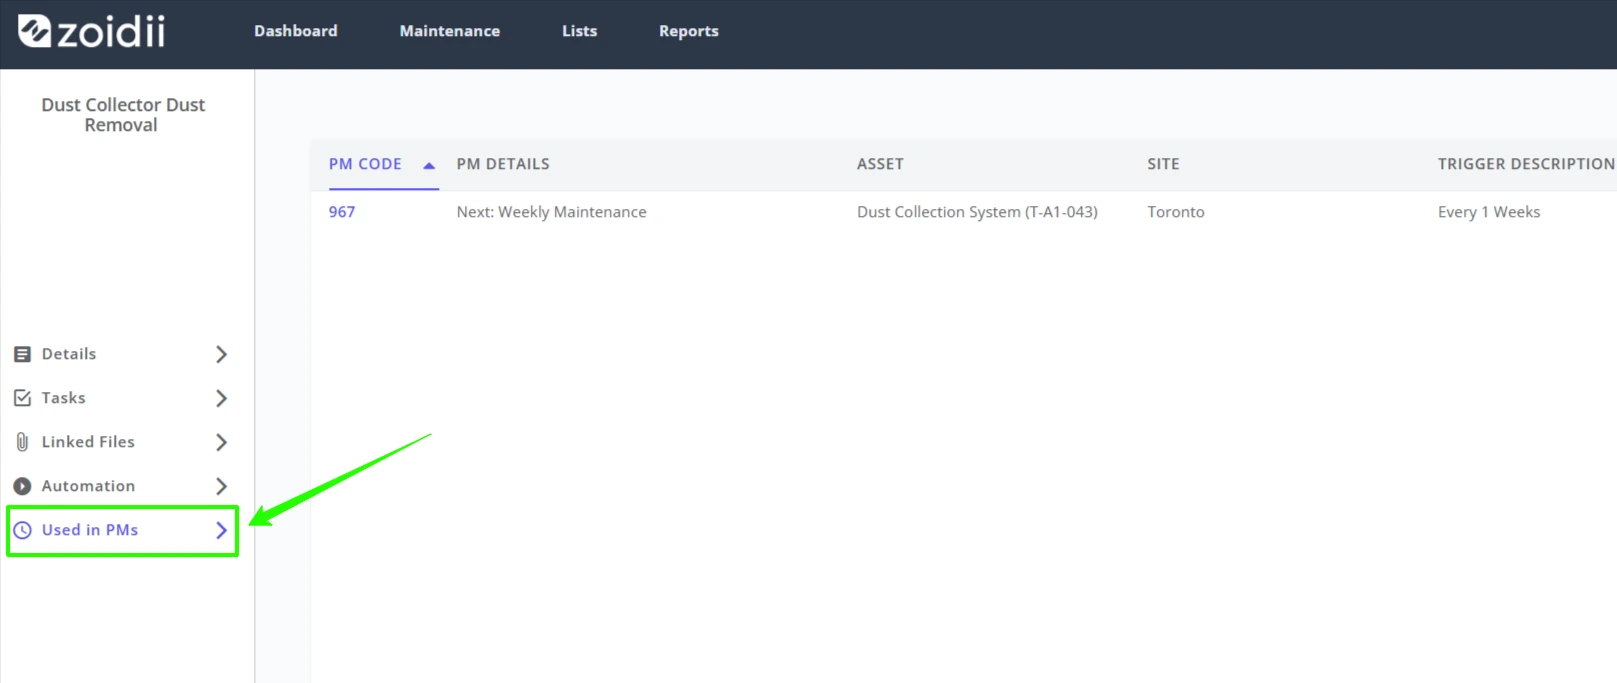Sort by TRIGGER DESCRIPTION column header

tap(1526, 164)
